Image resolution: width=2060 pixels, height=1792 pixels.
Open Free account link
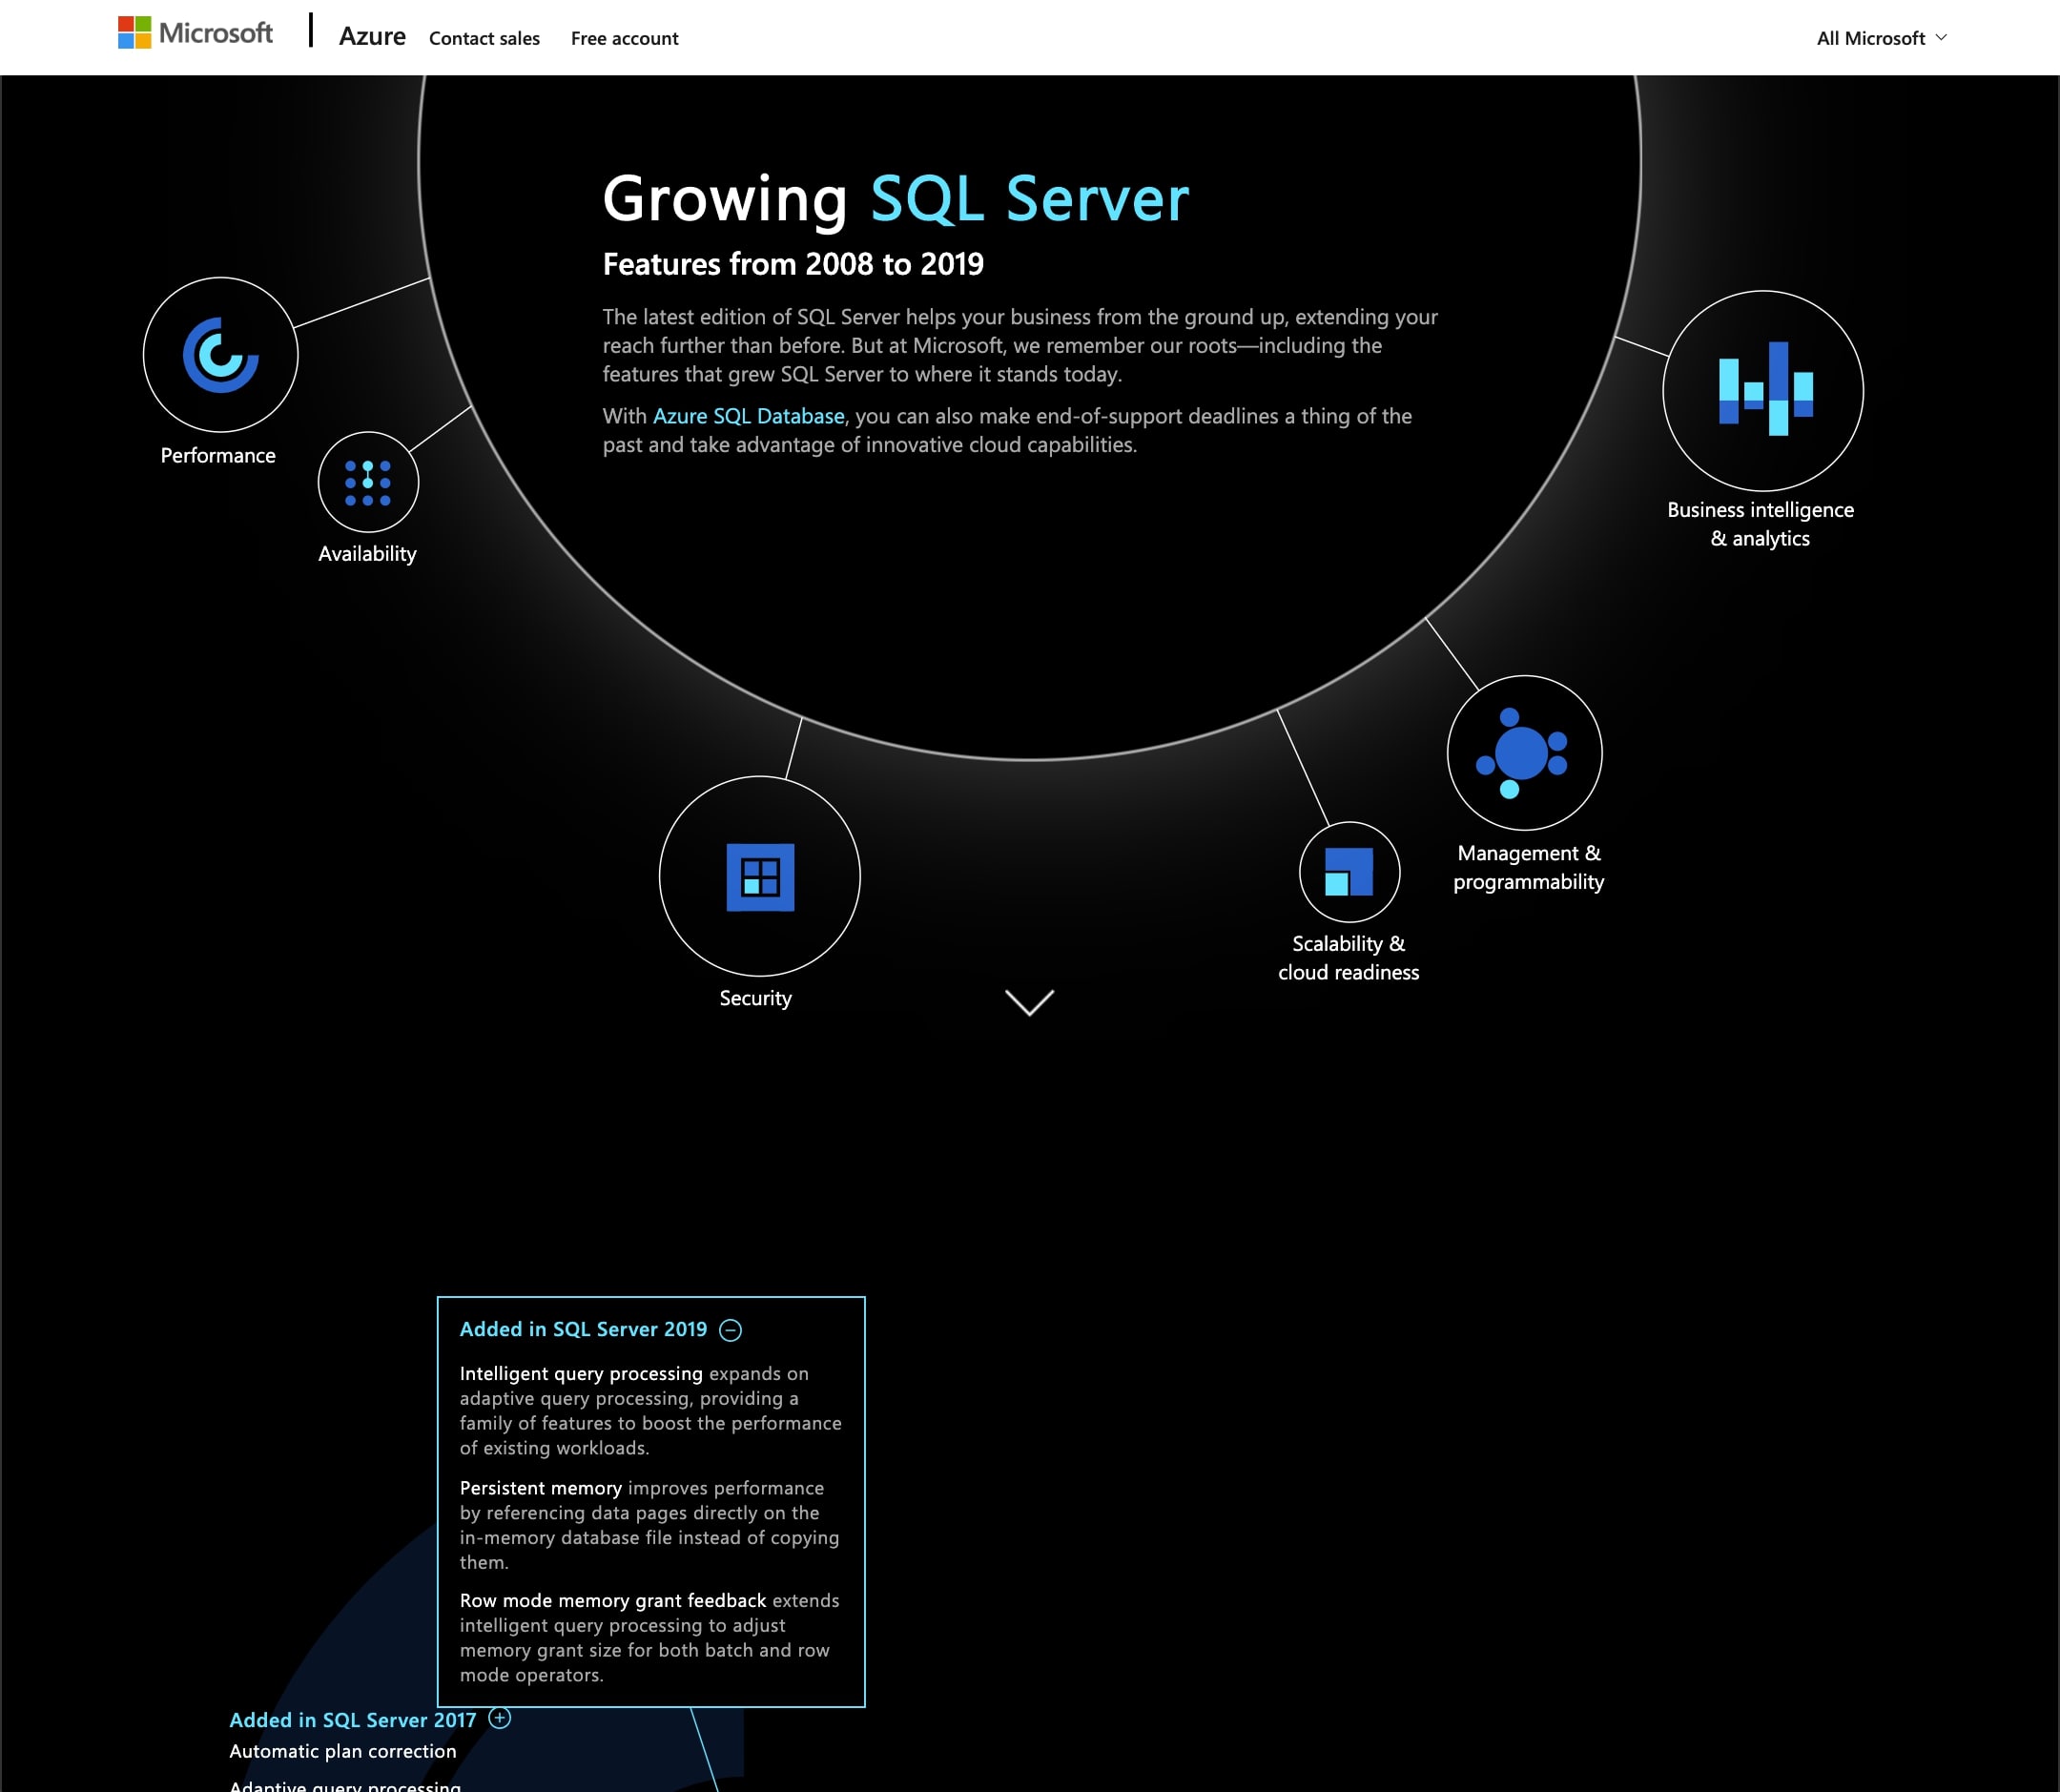pyautogui.click(x=624, y=38)
